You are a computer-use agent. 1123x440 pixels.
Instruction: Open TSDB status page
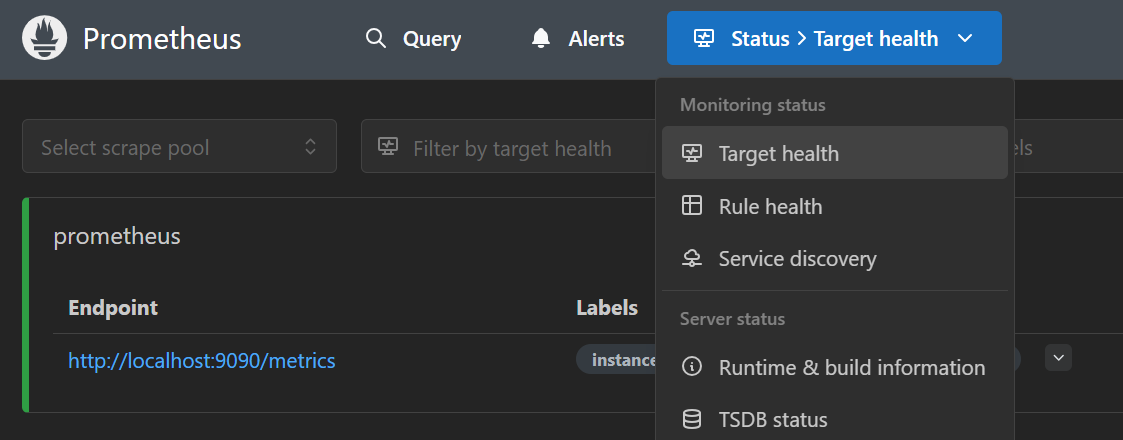[x=834, y=420]
